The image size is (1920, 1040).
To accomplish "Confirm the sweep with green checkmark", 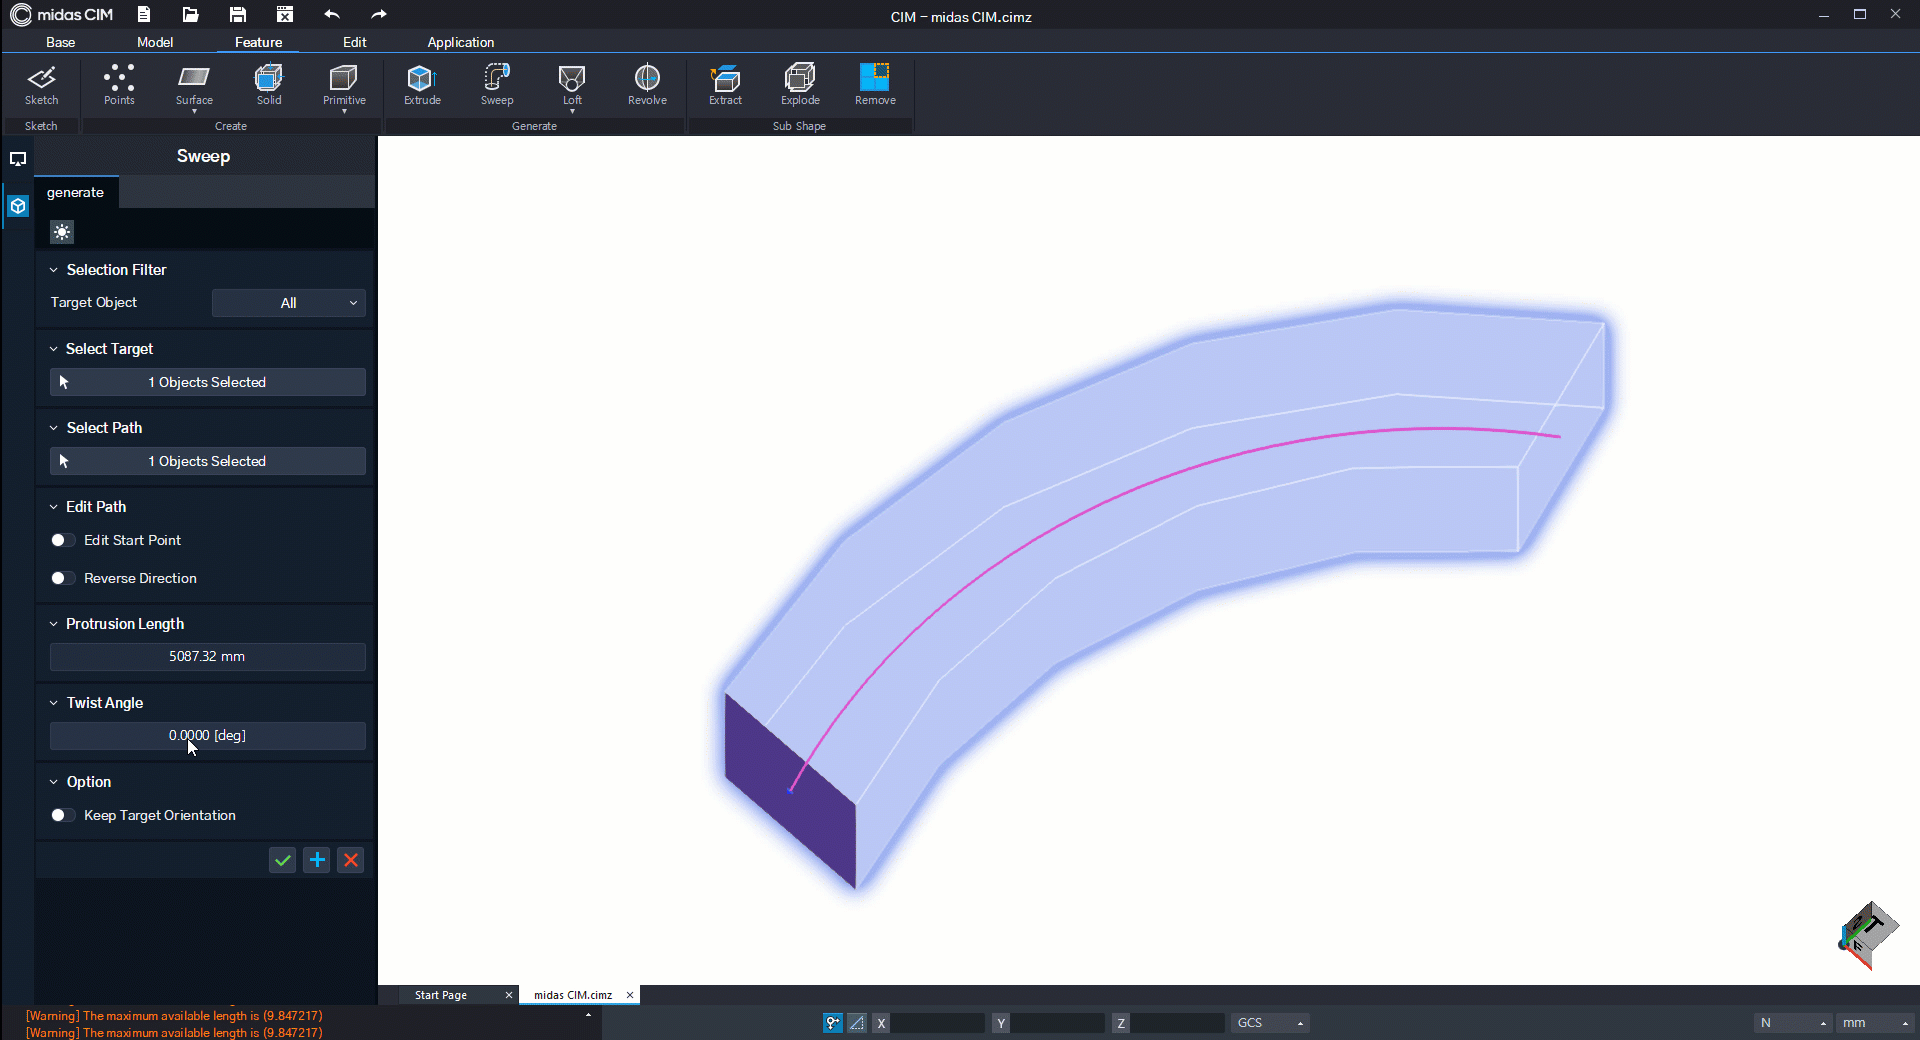I will (283, 860).
